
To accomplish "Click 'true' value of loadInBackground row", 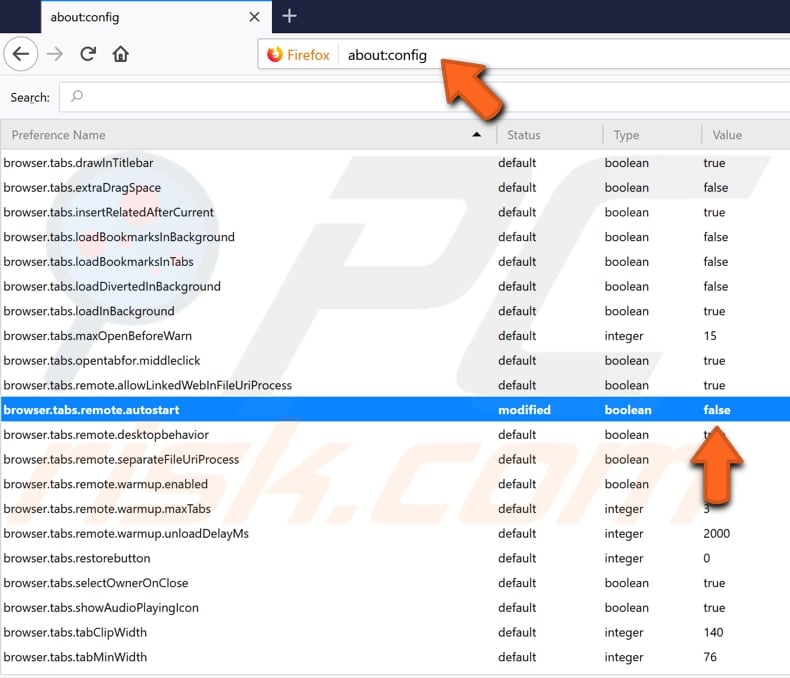I will pyautogui.click(x=714, y=311).
